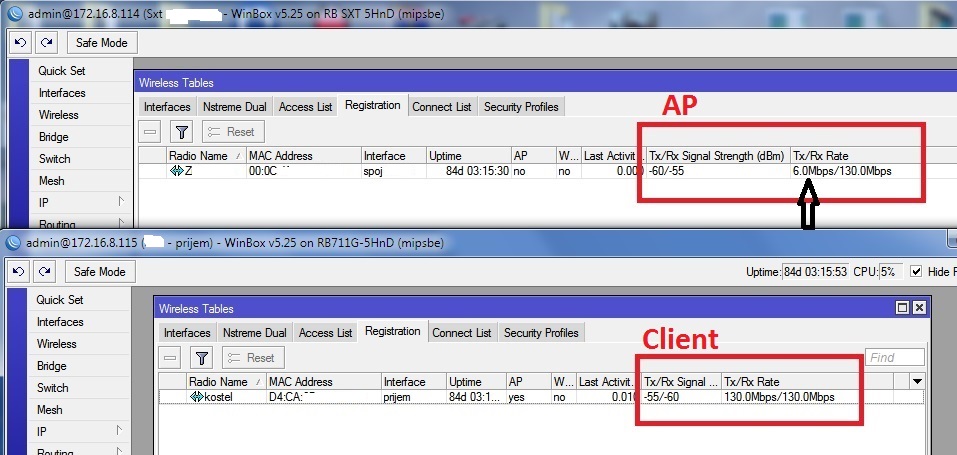
Task: Click Reset button in top Wireless Tables
Action: 233,131
